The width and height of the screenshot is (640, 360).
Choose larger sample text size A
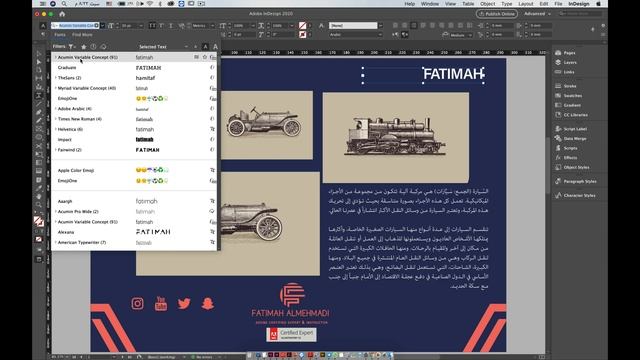[215, 47]
